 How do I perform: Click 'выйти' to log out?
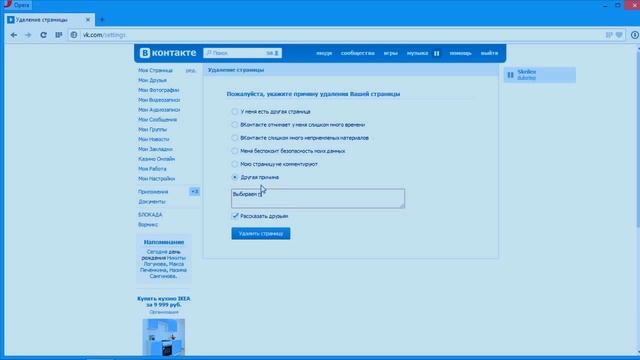[489, 53]
